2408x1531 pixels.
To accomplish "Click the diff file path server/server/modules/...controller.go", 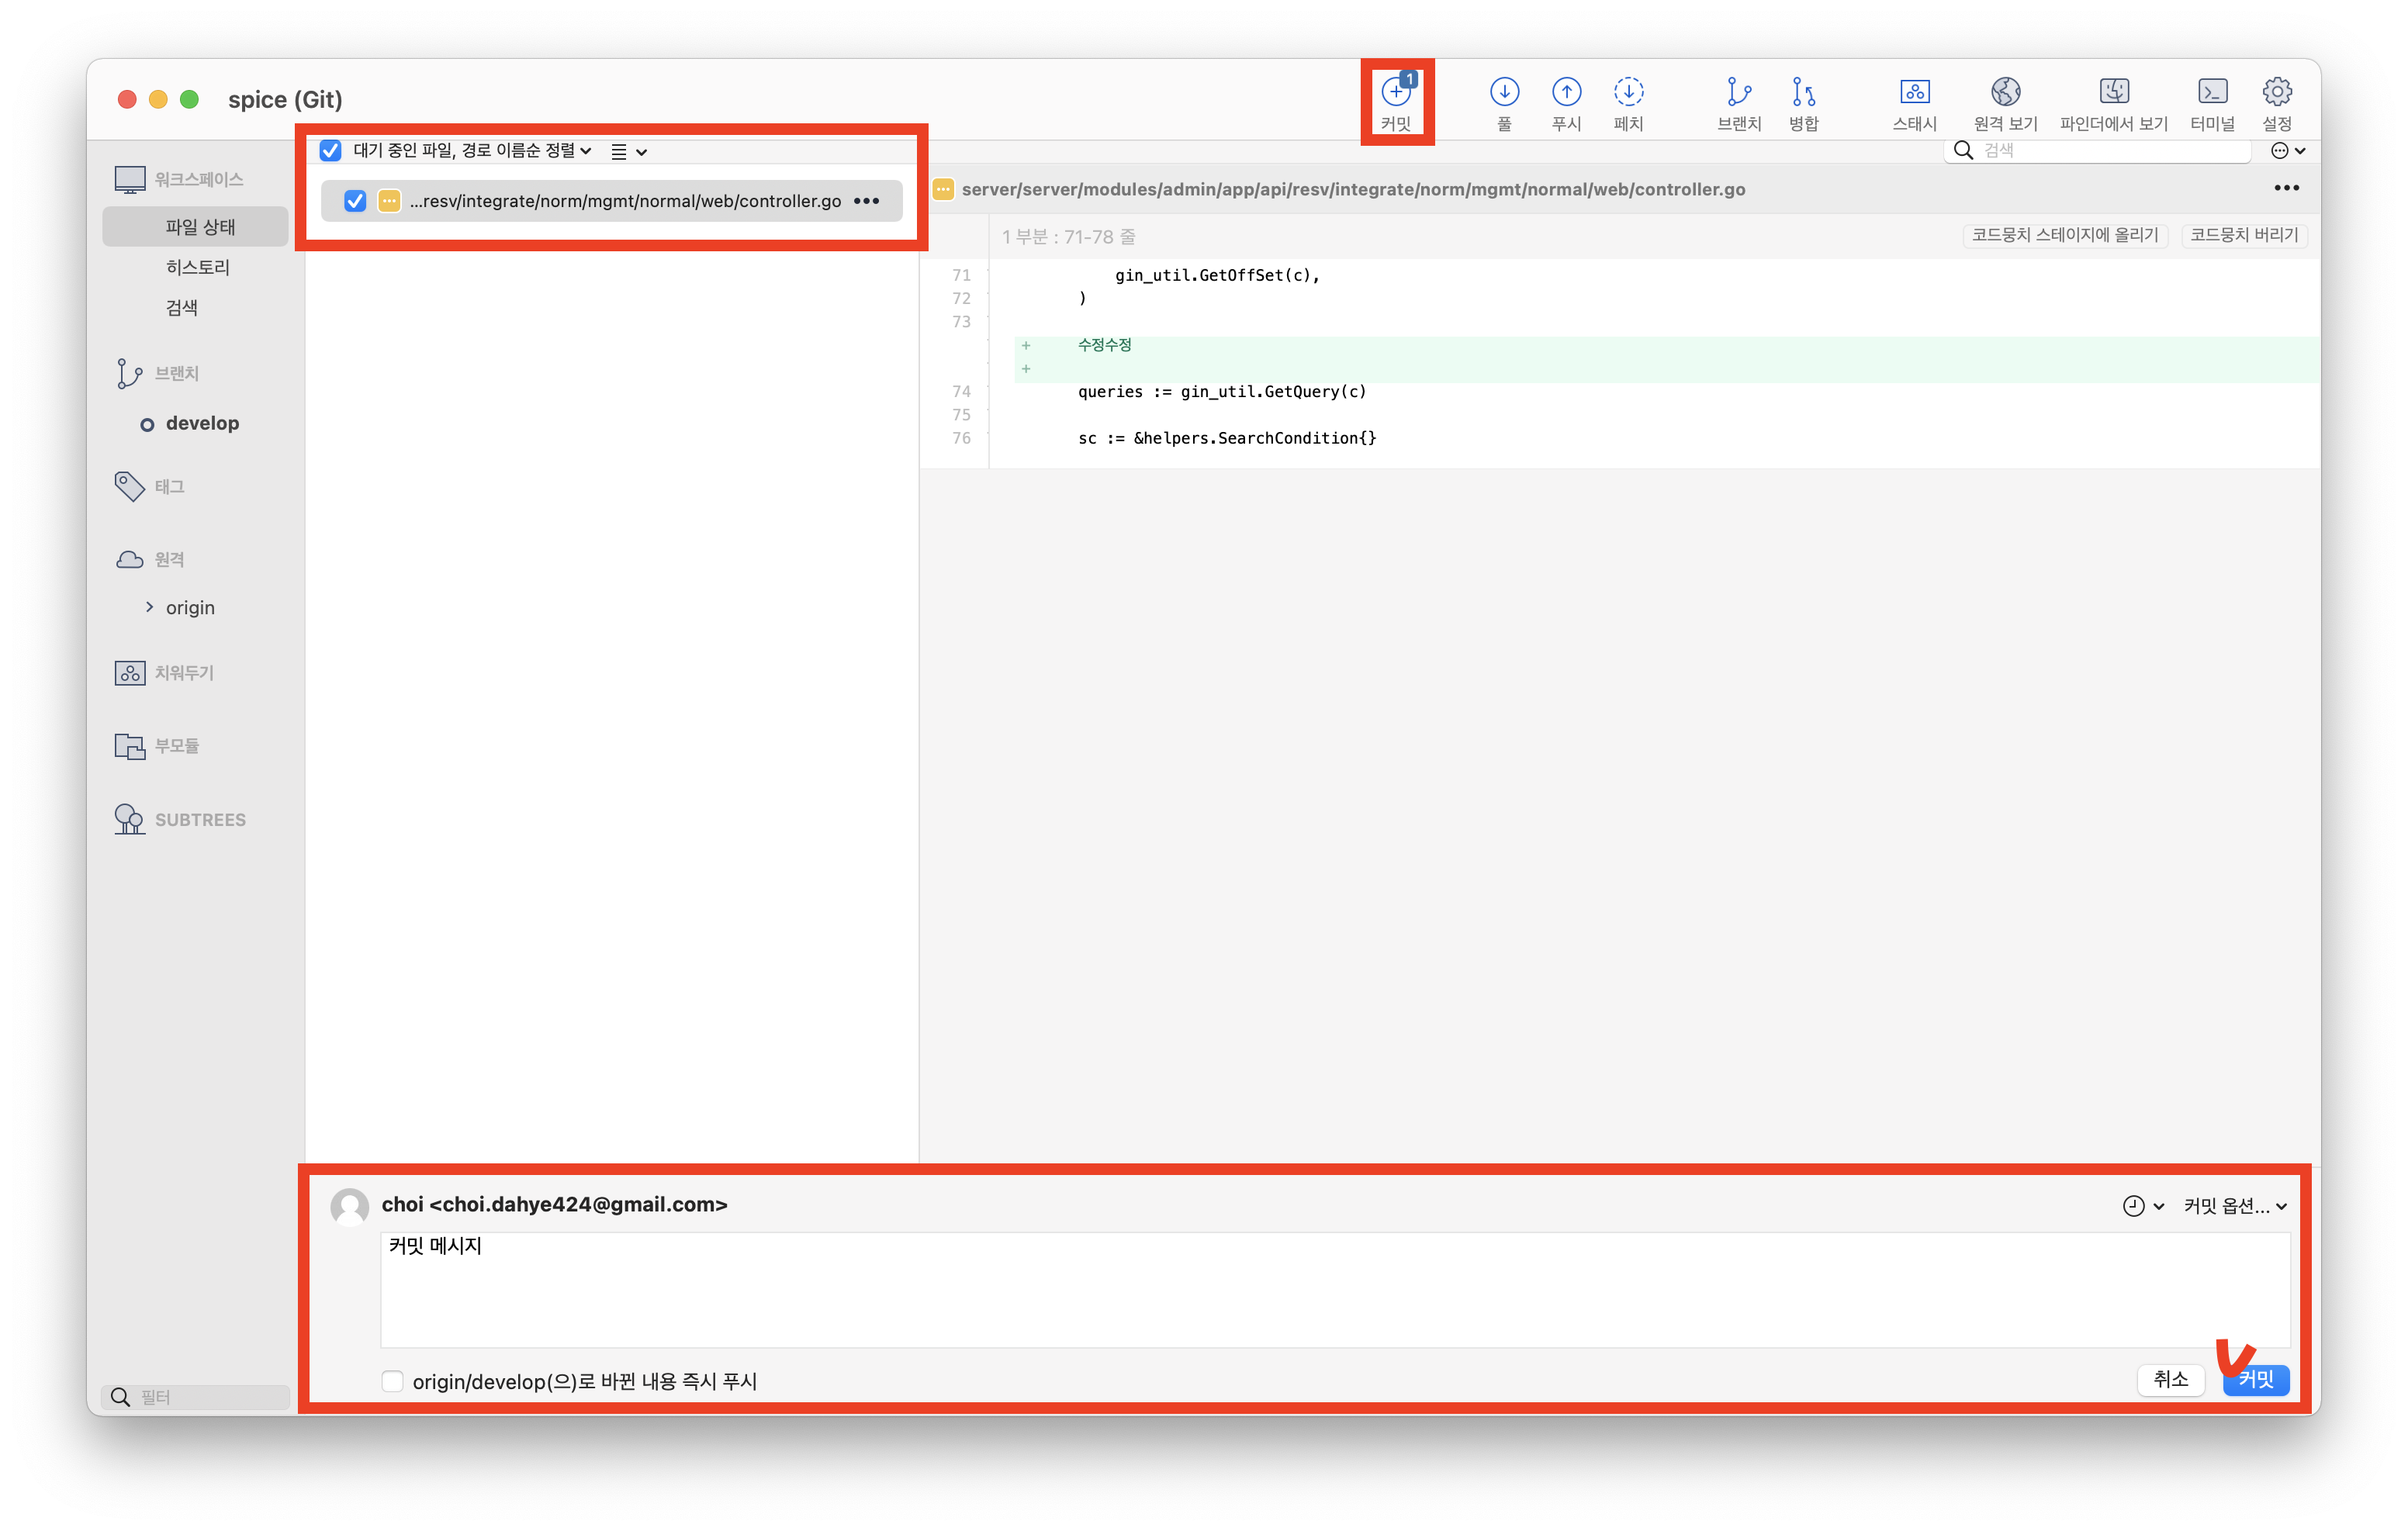I will (x=1353, y=190).
